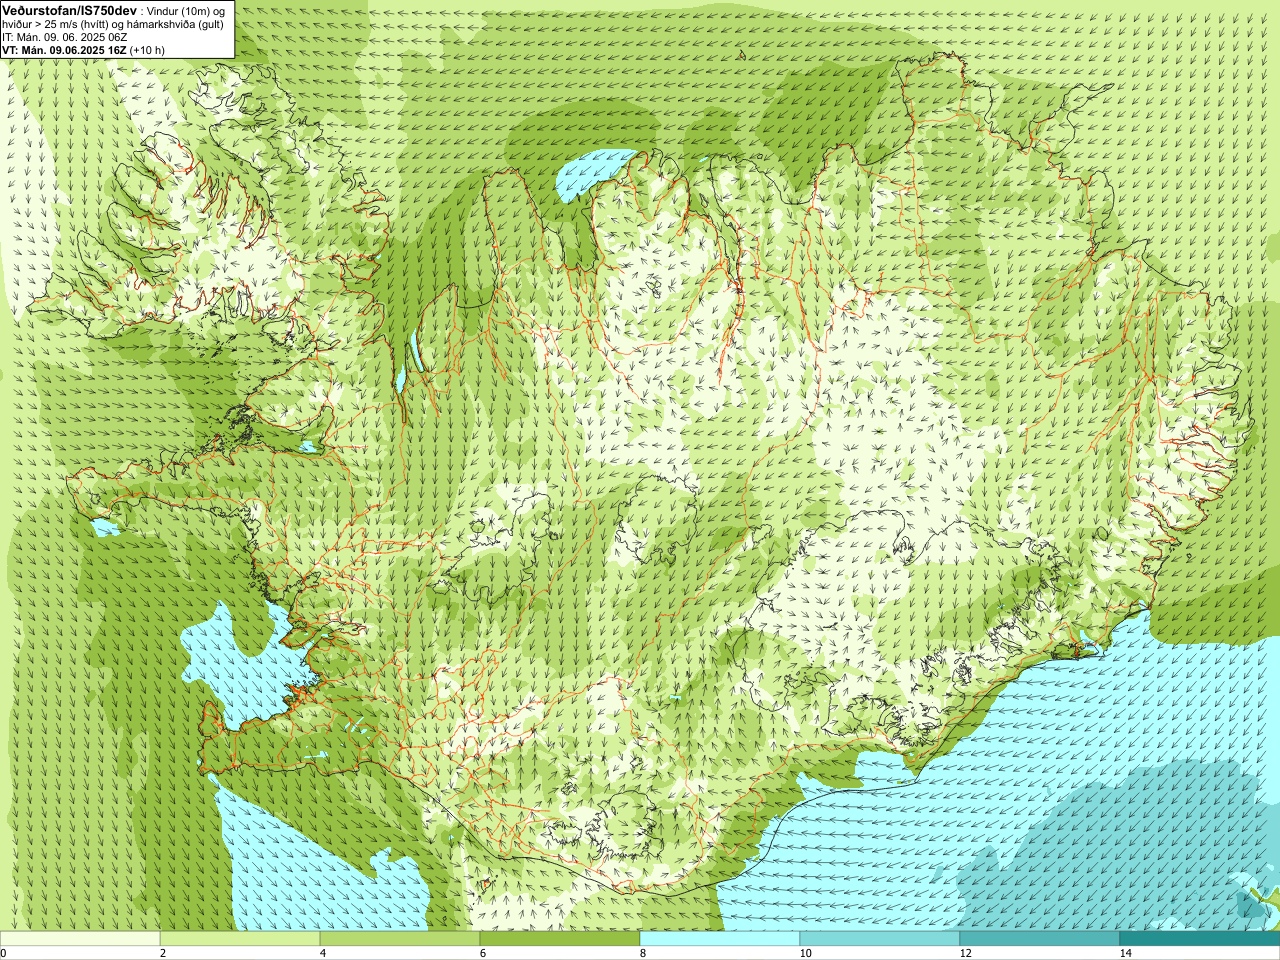Click the 'VT: Mán. 09.06.2025 16Z' line
Image resolution: width=1280 pixels, height=960 pixels.
tap(64, 50)
